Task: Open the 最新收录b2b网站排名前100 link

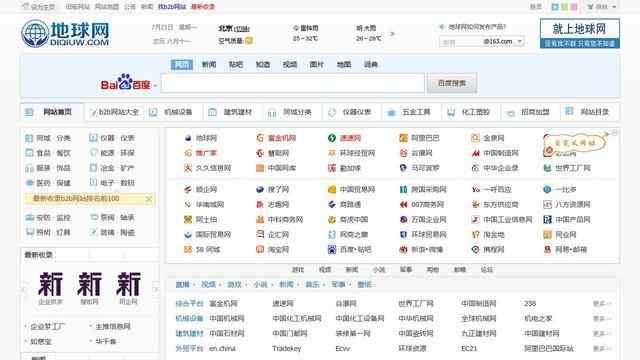Action: (x=76, y=199)
